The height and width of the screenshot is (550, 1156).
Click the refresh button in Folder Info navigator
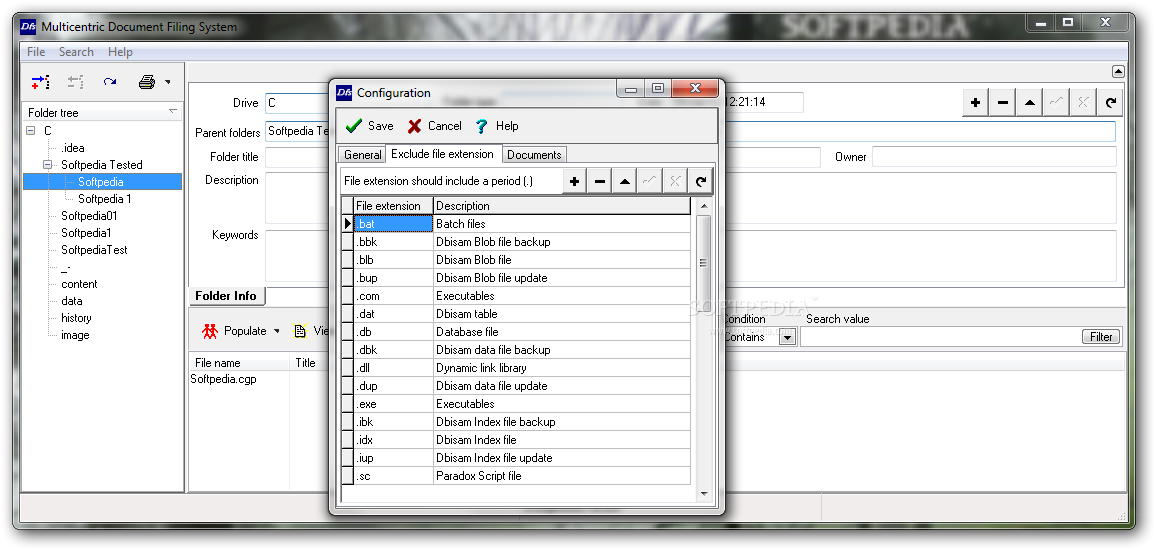coord(1110,102)
